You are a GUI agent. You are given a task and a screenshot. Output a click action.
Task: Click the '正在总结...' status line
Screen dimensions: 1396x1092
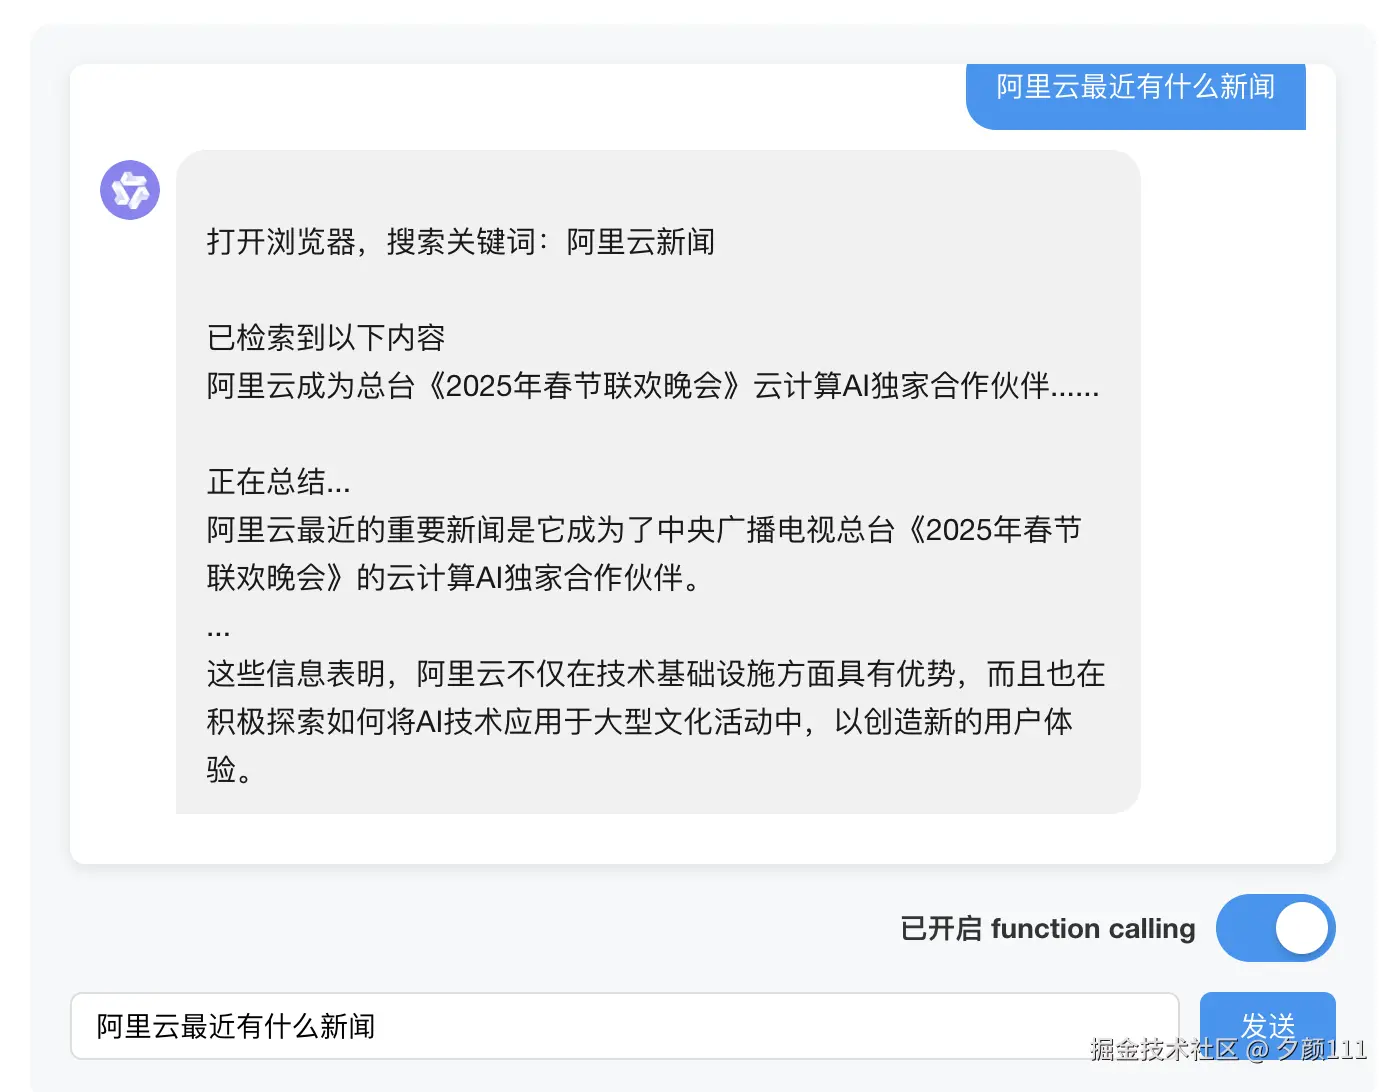pyautogui.click(x=278, y=482)
